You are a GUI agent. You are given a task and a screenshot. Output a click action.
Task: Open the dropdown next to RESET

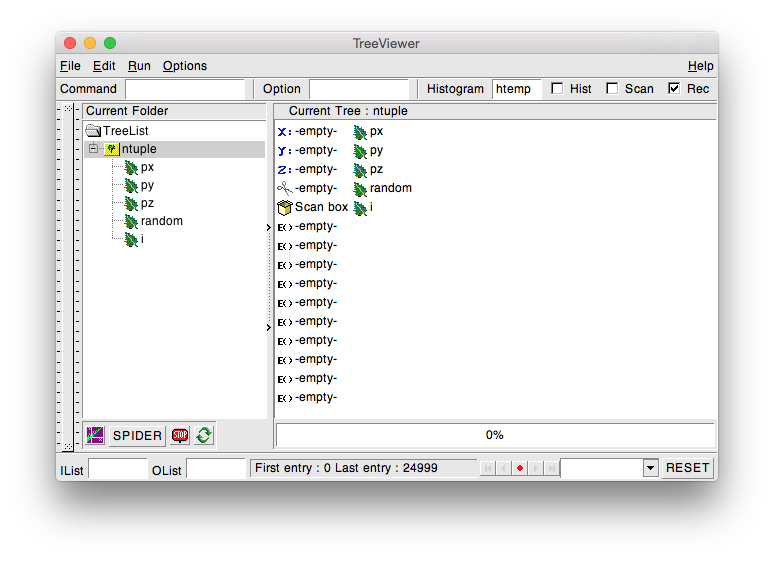649,468
